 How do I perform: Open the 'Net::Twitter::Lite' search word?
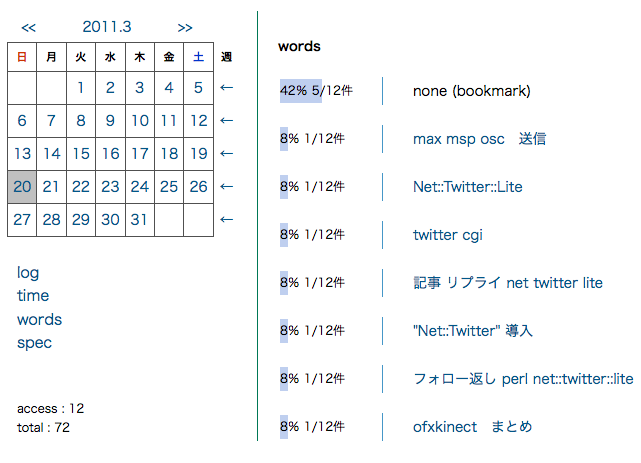click(467, 187)
